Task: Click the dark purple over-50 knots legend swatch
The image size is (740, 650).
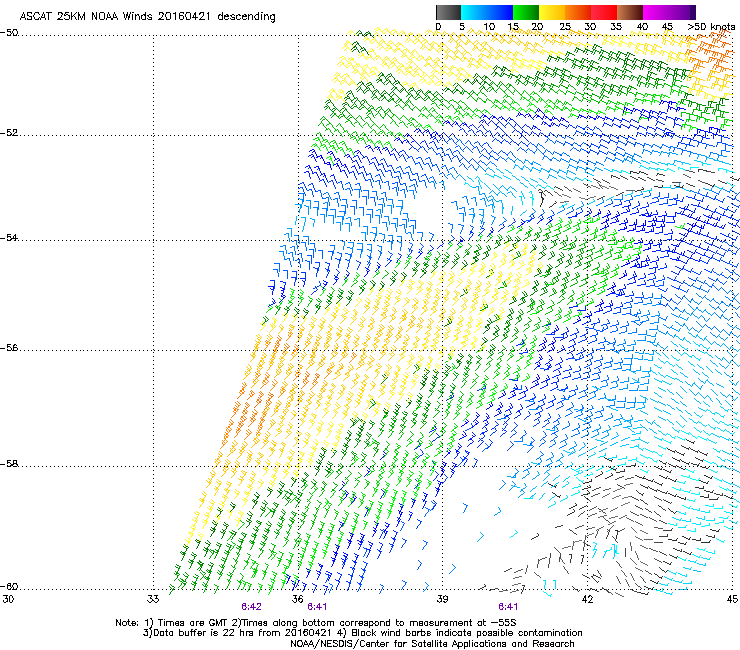Action: 693,12
